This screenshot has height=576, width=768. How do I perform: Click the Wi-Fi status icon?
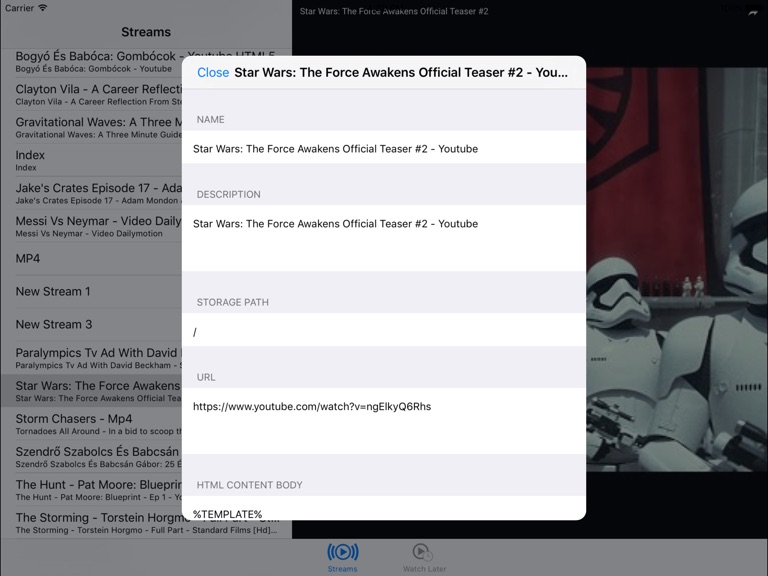pyautogui.click(x=43, y=8)
